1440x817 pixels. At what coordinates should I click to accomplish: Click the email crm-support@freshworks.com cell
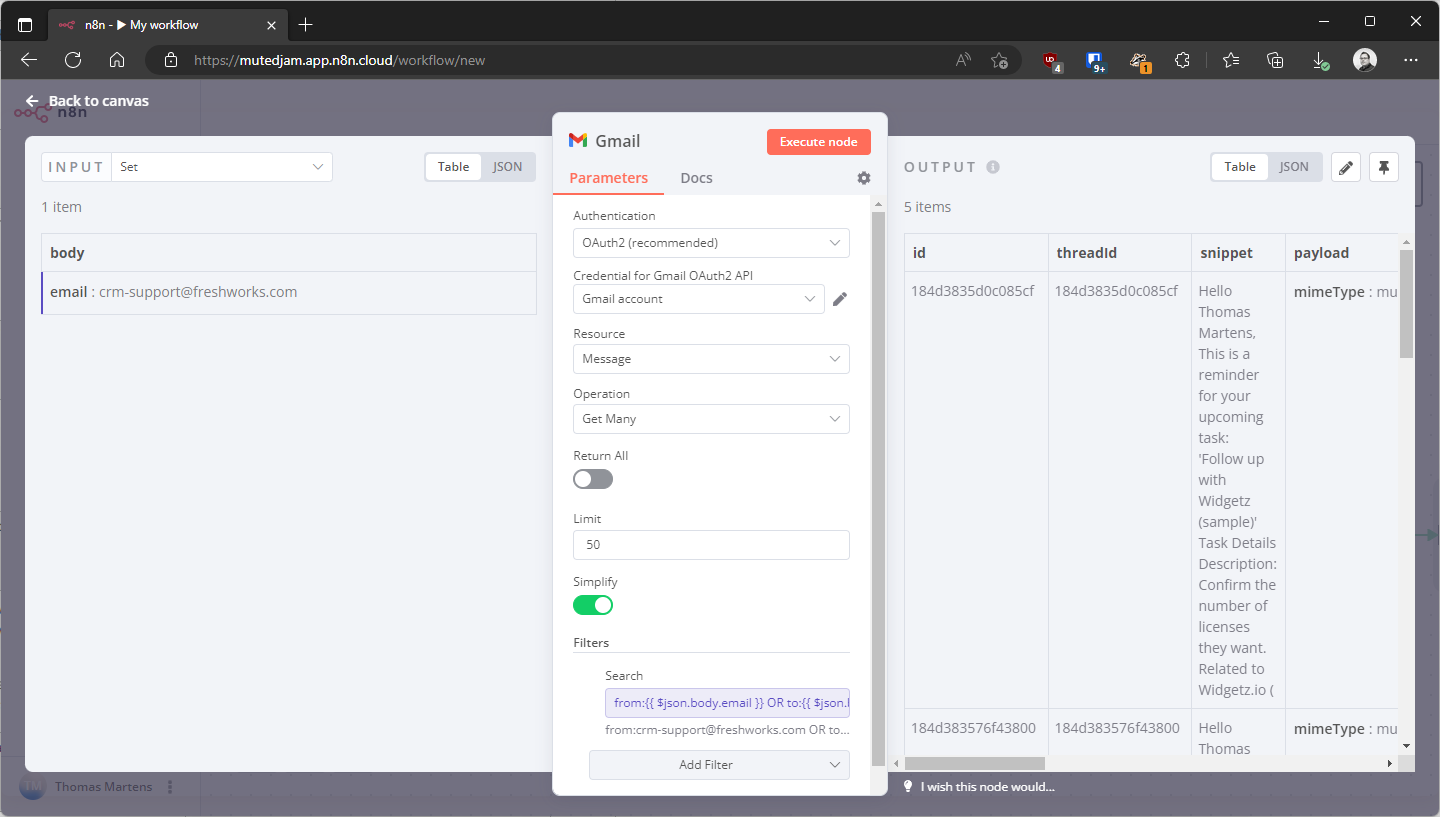pos(289,293)
